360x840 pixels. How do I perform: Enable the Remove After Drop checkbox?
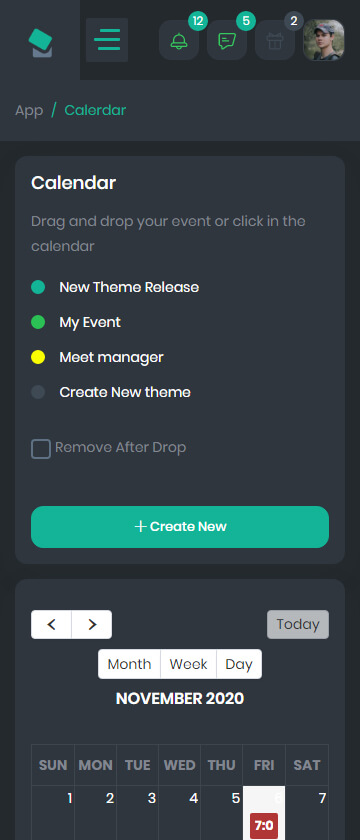[x=41, y=449]
